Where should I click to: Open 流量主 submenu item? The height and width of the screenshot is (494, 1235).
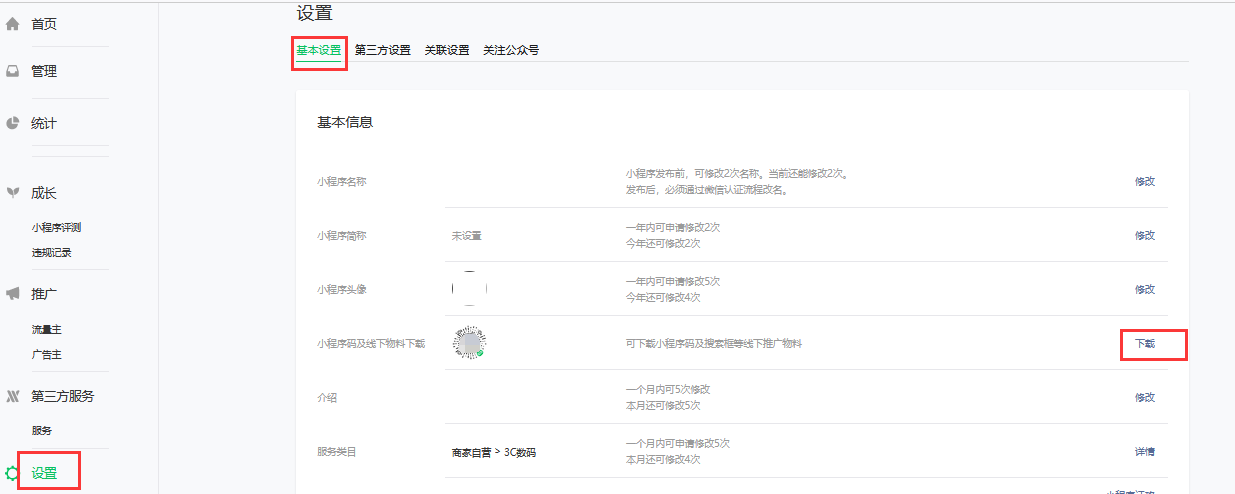pos(46,330)
